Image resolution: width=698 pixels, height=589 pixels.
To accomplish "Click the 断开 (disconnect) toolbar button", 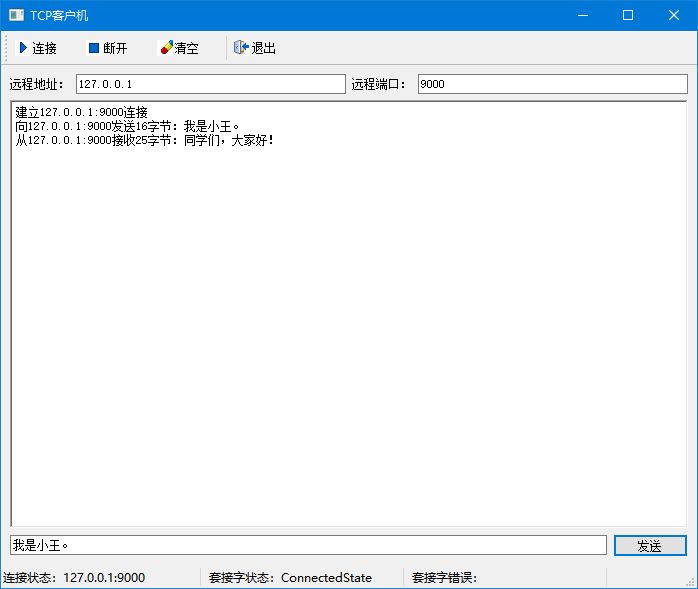I will click(108, 48).
